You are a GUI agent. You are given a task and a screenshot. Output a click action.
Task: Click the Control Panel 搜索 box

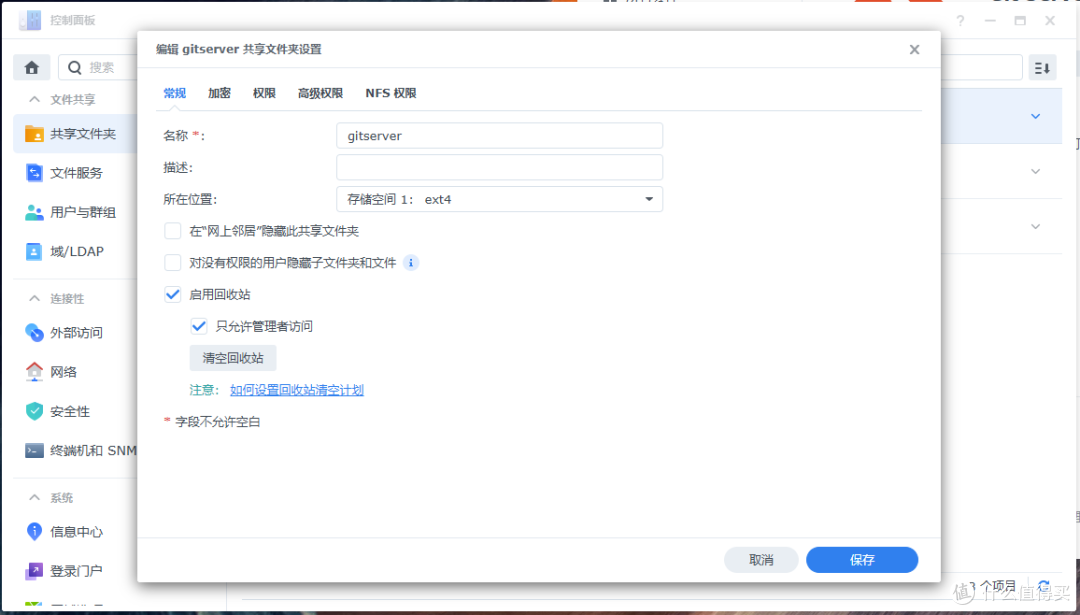point(98,67)
